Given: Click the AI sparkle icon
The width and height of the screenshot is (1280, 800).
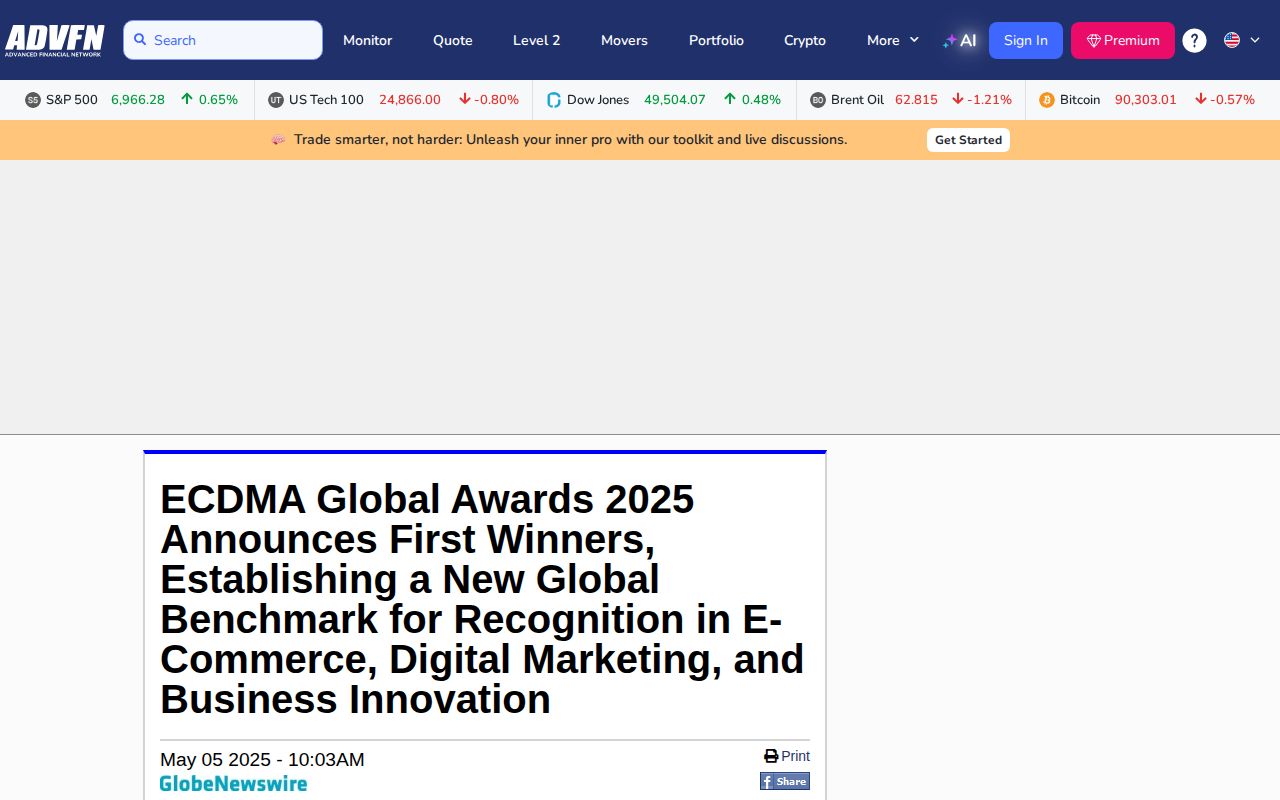Looking at the screenshot, I should 948,40.
